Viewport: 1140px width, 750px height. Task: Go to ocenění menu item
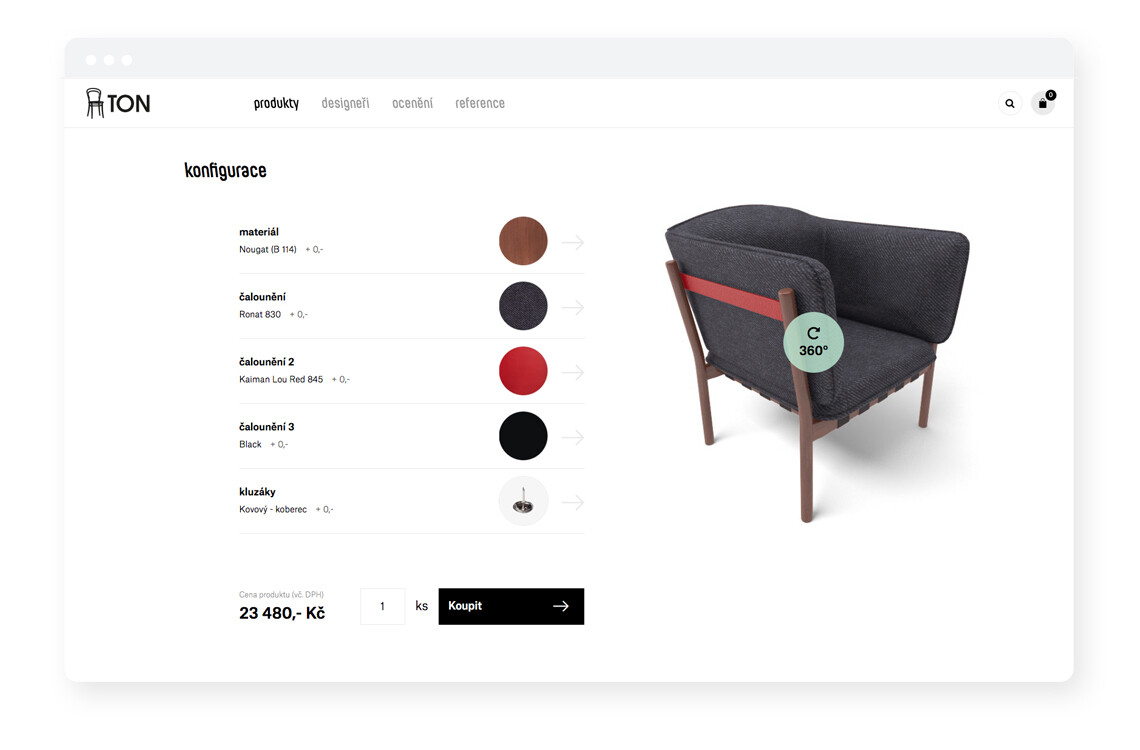pyautogui.click(x=412, y=103)
